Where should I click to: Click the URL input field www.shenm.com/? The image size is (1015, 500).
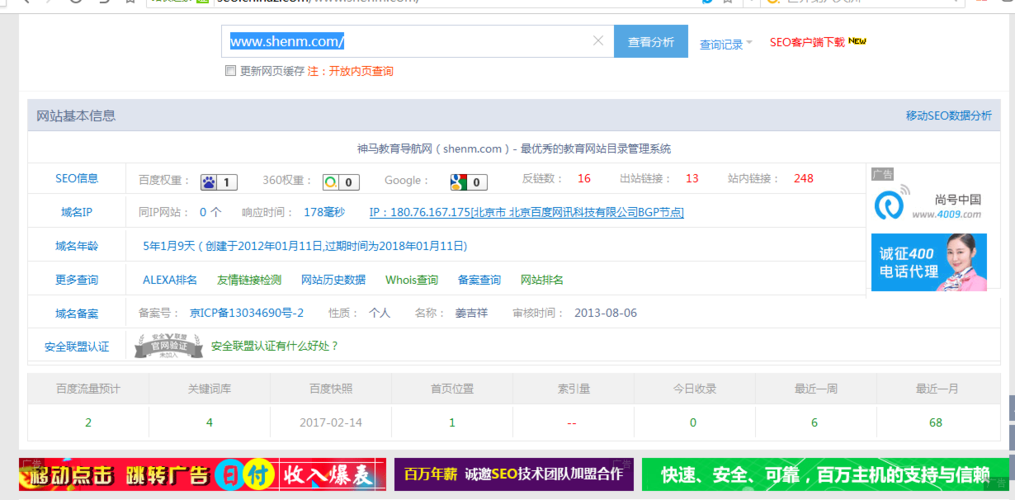coord(418,41)
